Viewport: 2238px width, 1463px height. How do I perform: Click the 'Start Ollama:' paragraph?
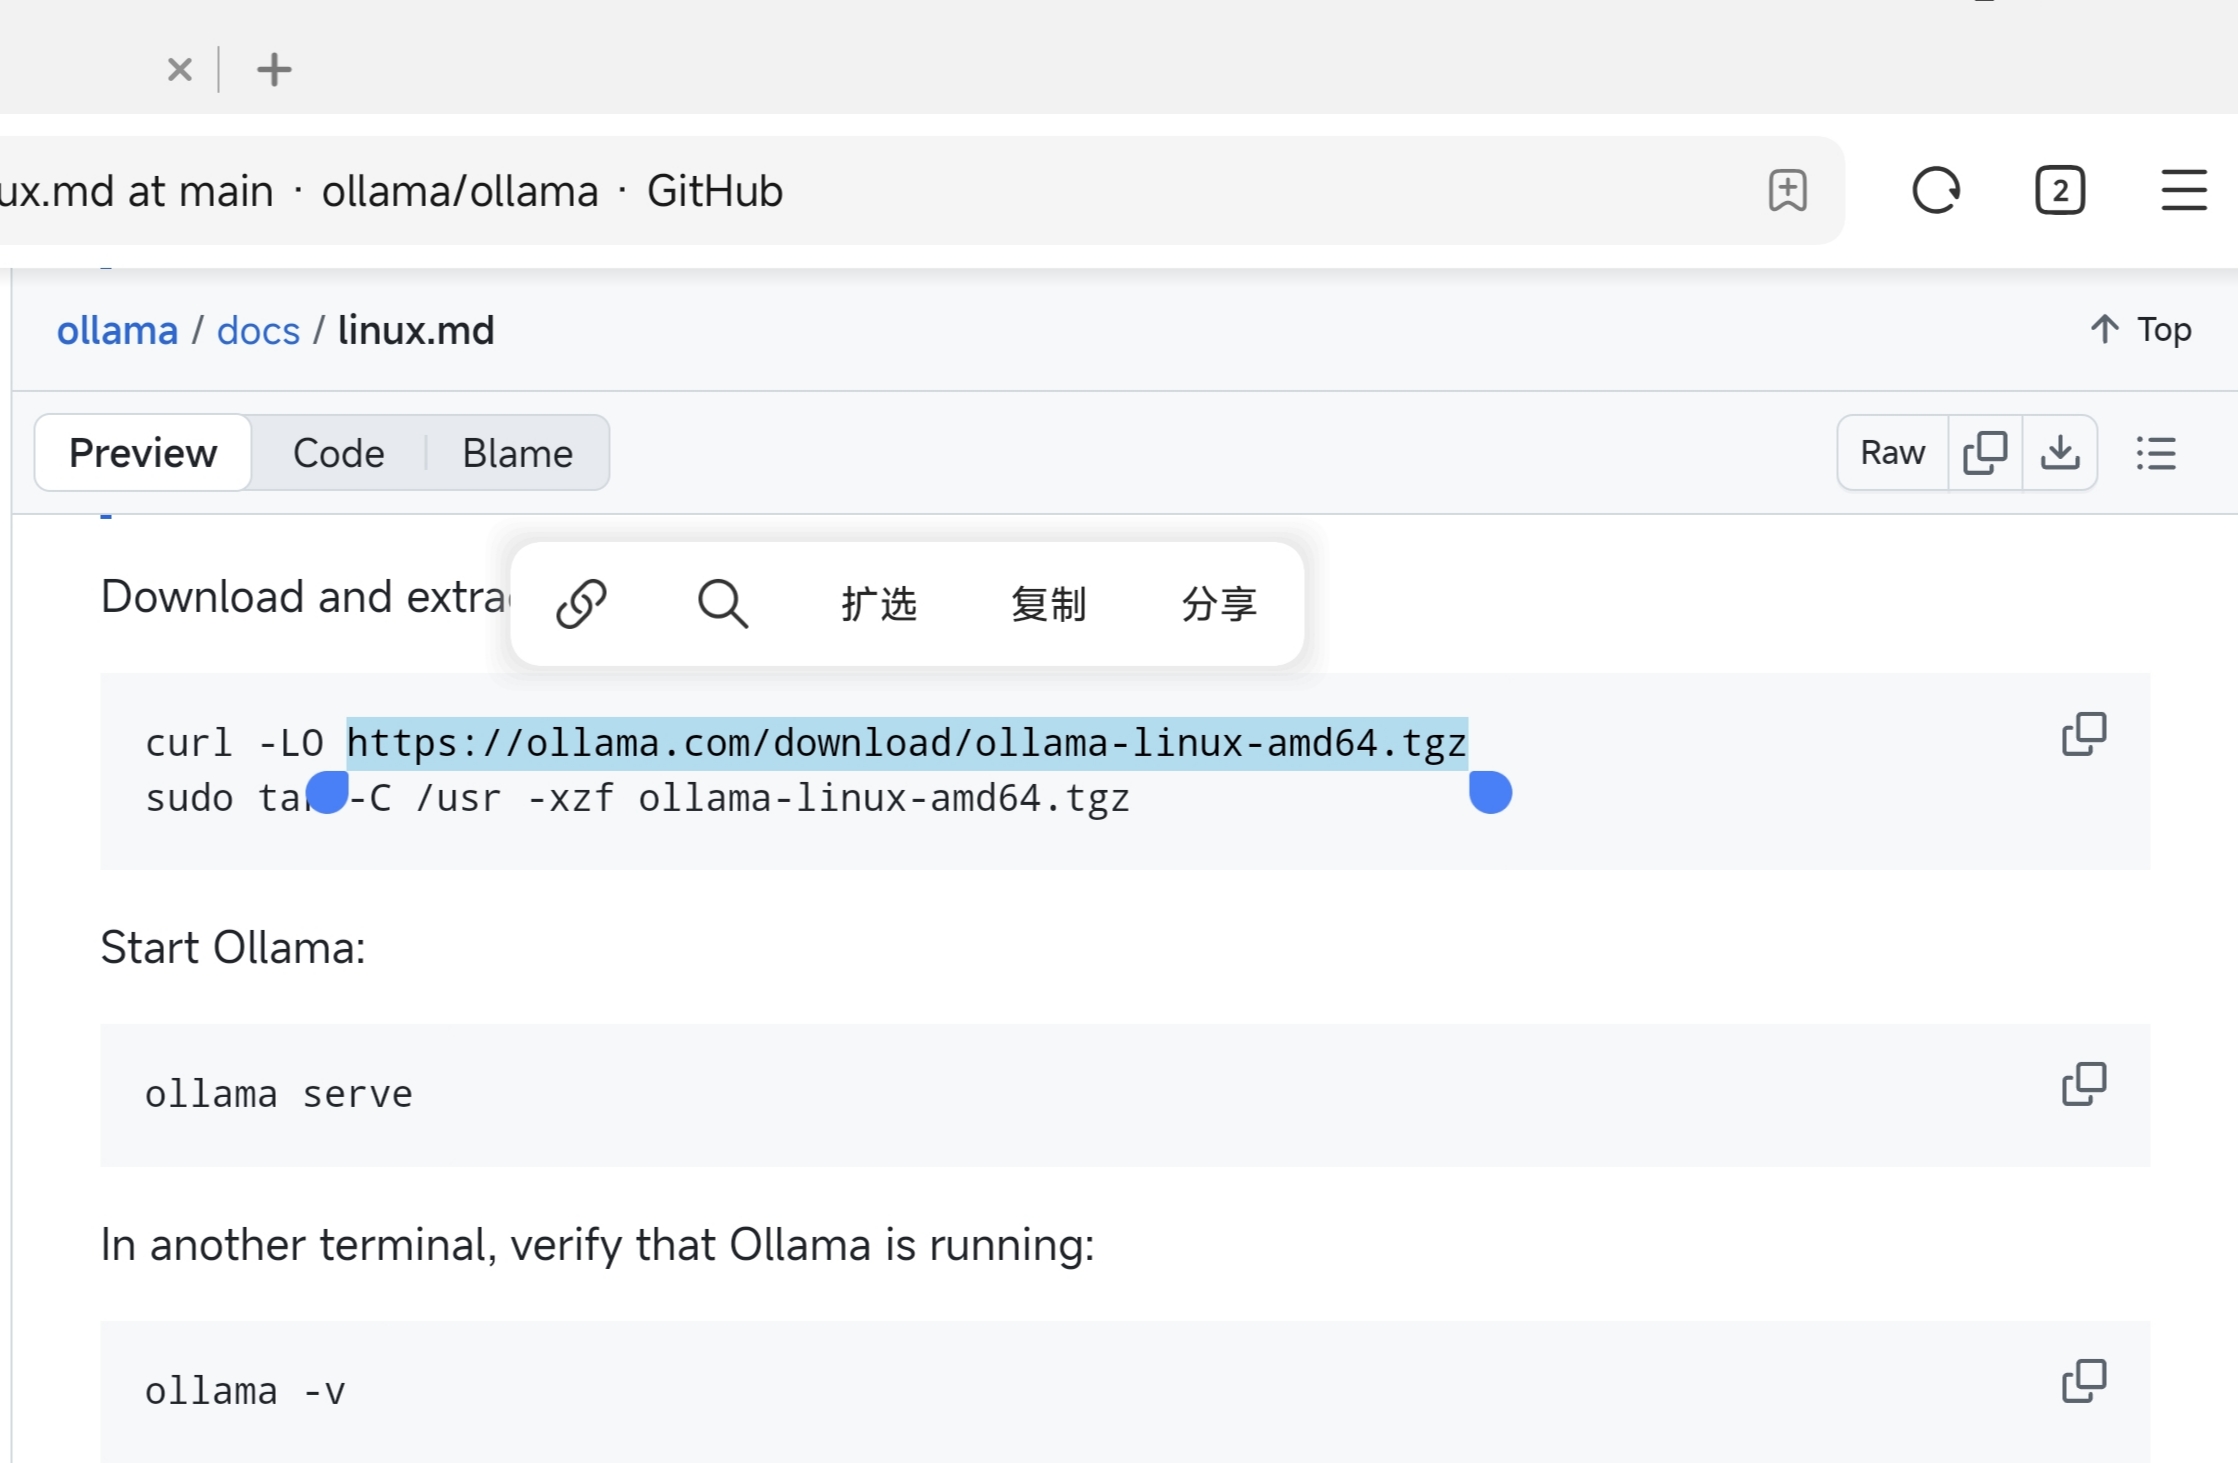(x=233, y=947)
